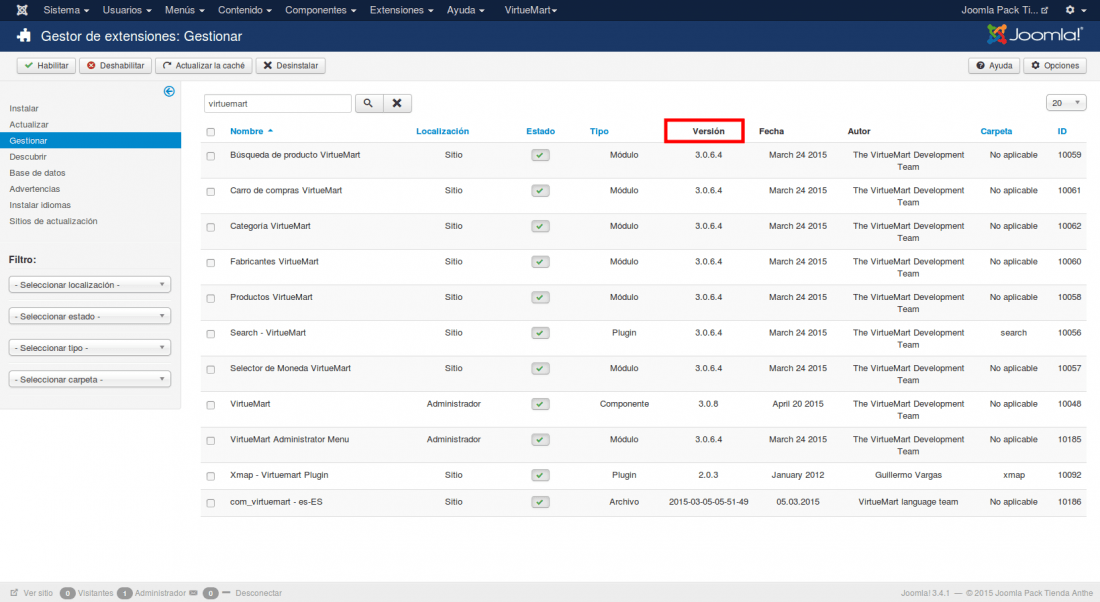Go to Instalar in the sidebar
This screenshot has width=1100, height=602.
(24, 109)
